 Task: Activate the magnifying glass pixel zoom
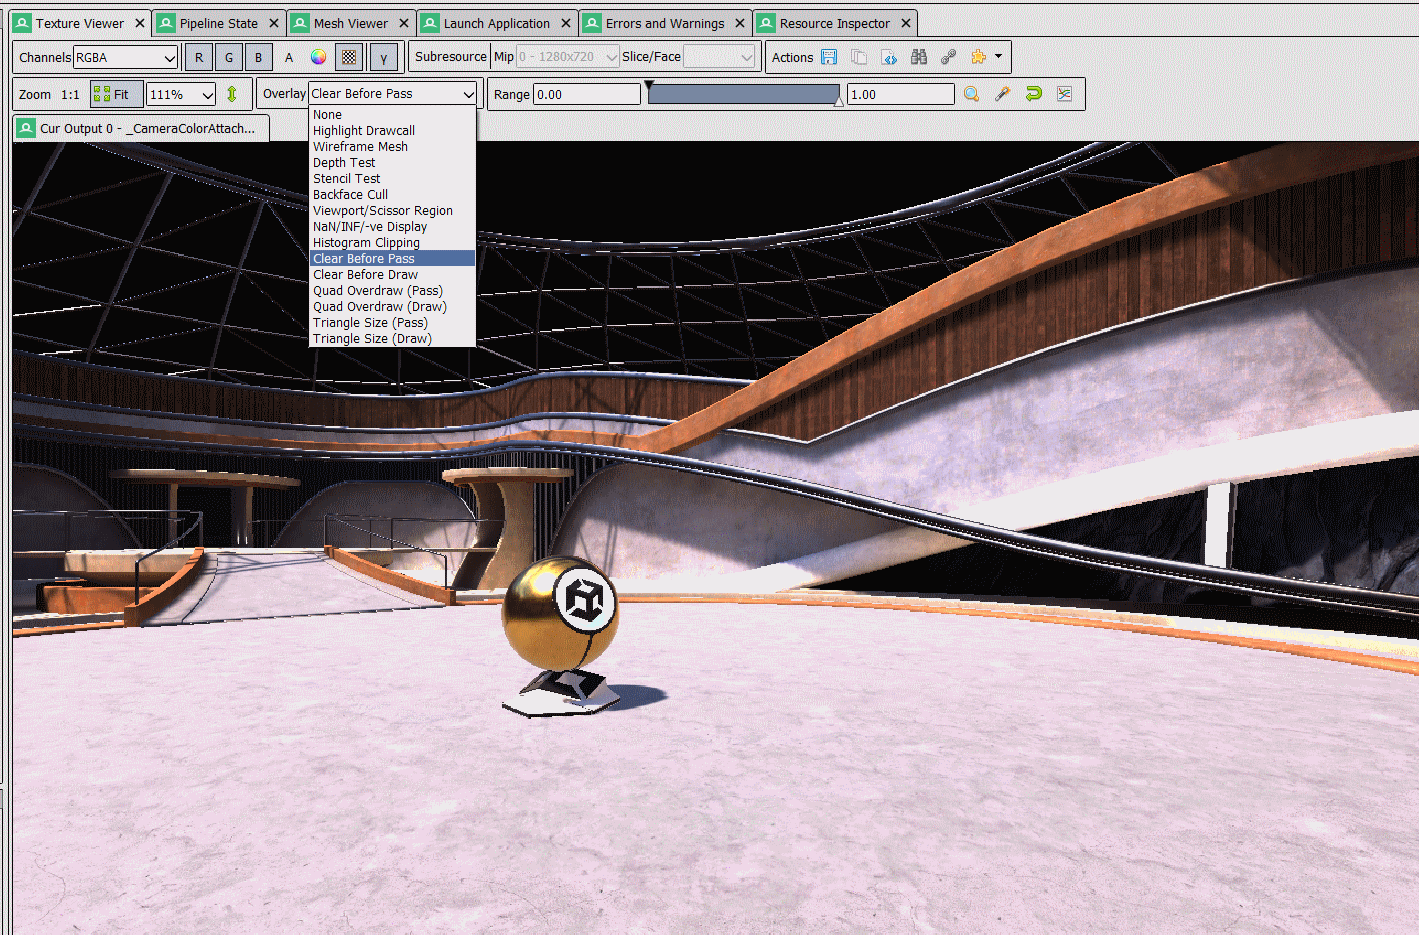pos(971,94)
